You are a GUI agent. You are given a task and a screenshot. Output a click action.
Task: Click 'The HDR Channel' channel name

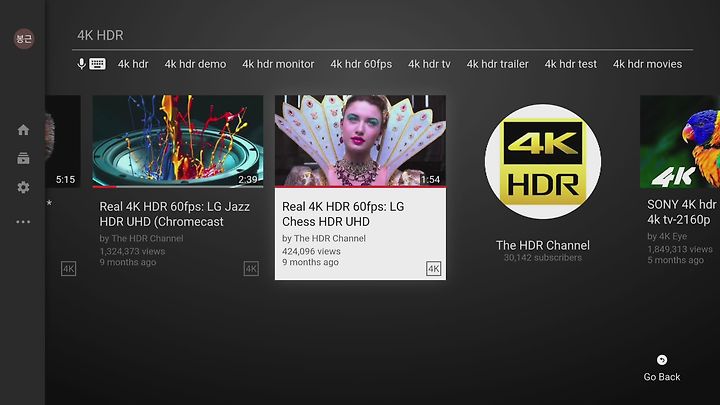543,245
